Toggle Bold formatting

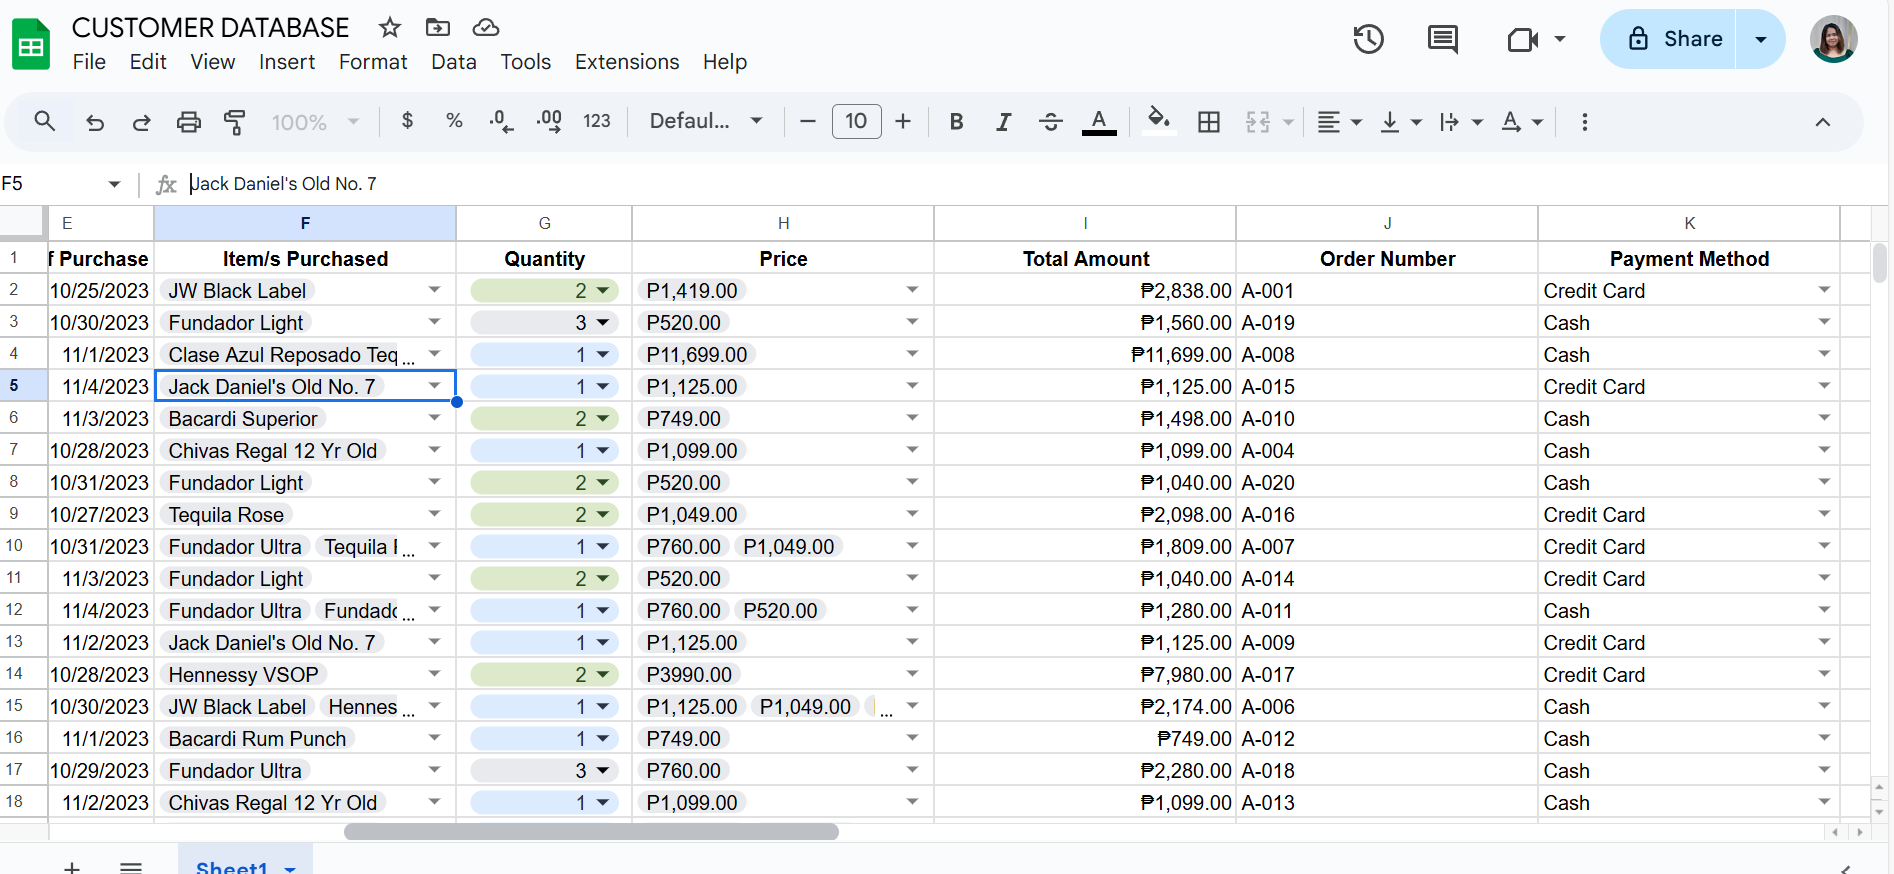pos(956,122)
